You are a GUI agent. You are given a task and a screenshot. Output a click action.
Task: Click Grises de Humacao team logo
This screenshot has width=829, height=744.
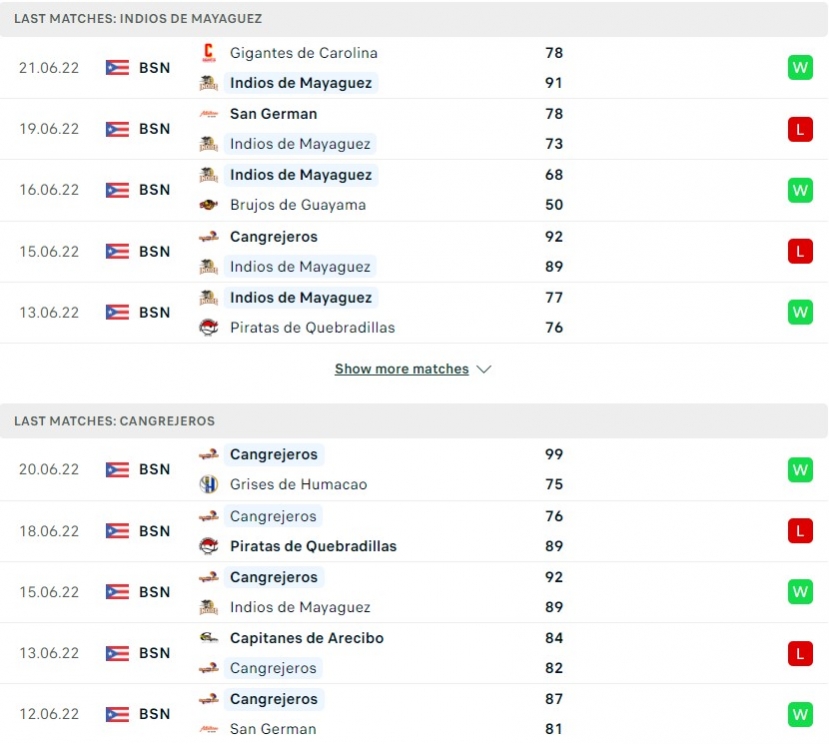tap(208, 484)
